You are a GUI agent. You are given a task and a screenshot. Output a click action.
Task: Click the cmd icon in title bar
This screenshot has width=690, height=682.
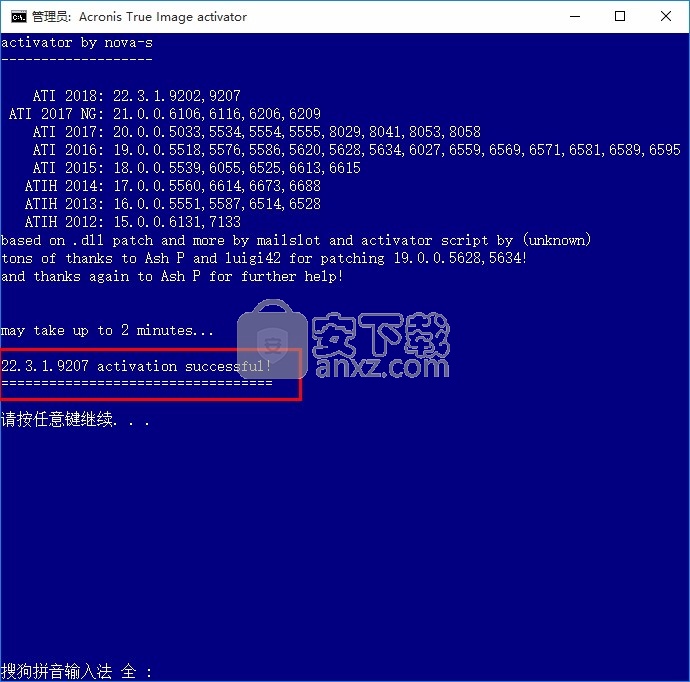click(19, 17)
